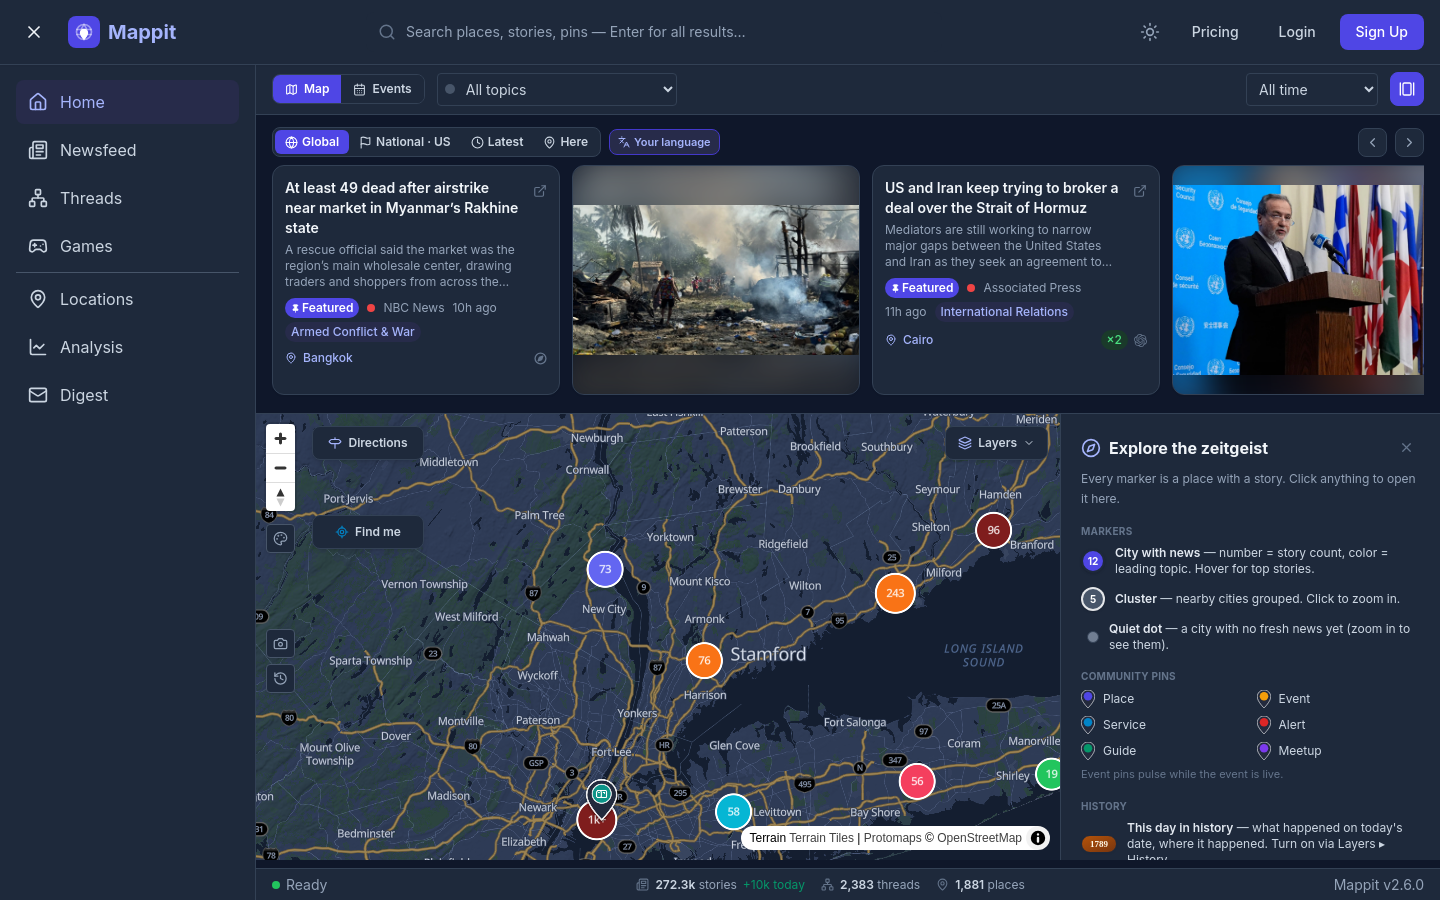Open Threads in the sidebar

pyautogui.click(x=127, y=198)
